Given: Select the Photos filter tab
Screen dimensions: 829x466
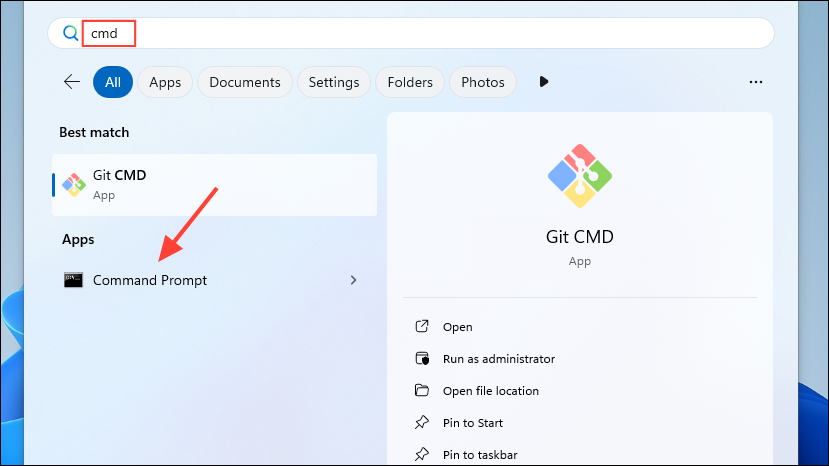Looking at the screenshot, I should coord(483,82).
